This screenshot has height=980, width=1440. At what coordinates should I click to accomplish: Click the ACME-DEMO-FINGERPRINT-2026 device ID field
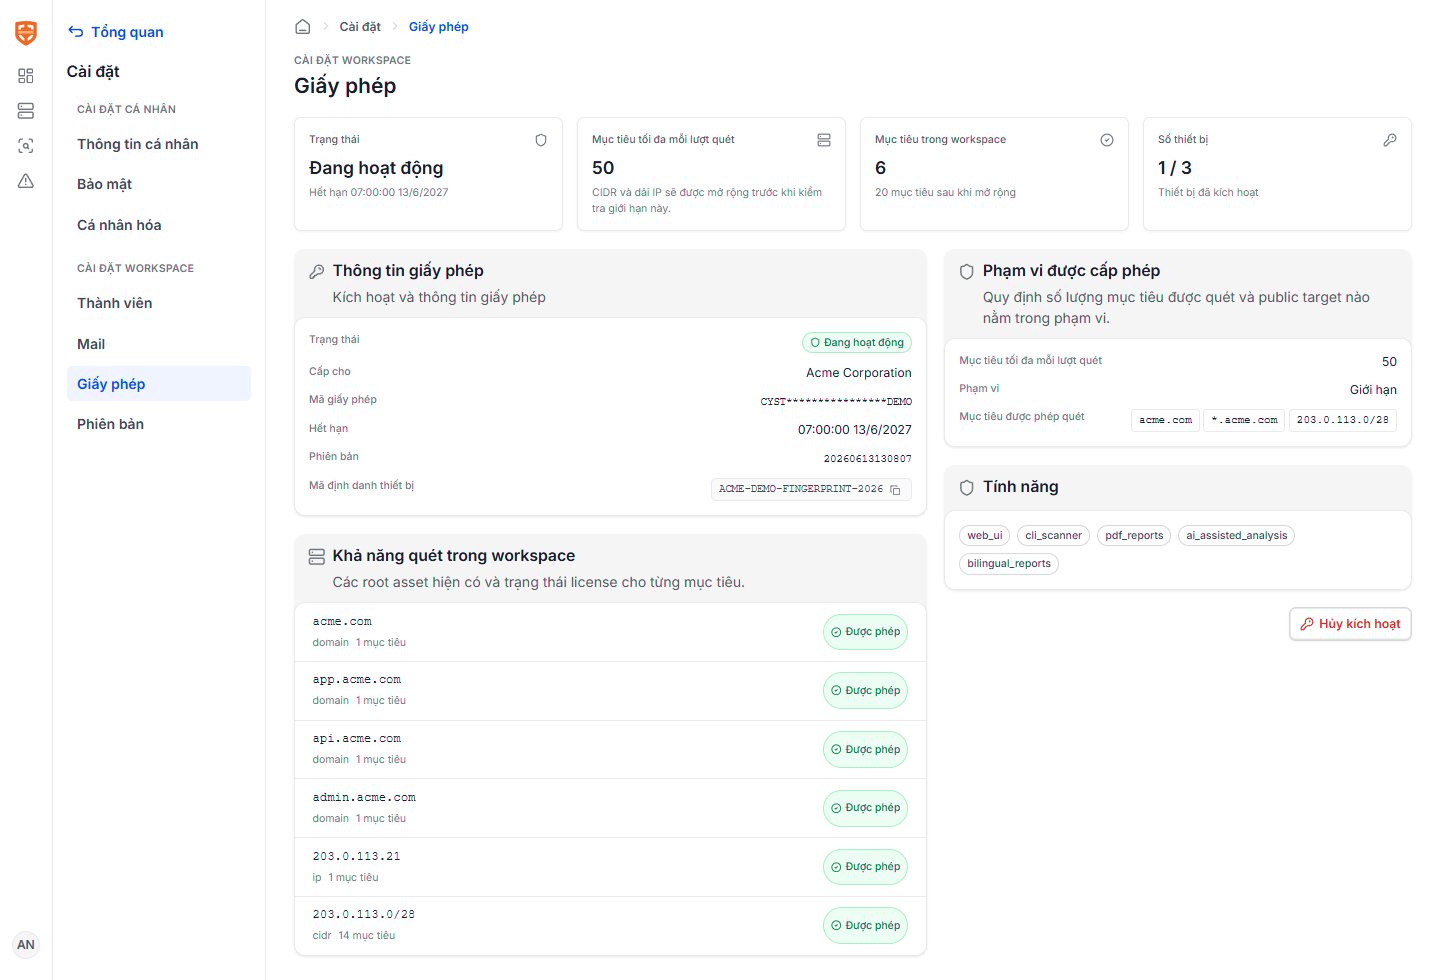(x=811, y=489)
